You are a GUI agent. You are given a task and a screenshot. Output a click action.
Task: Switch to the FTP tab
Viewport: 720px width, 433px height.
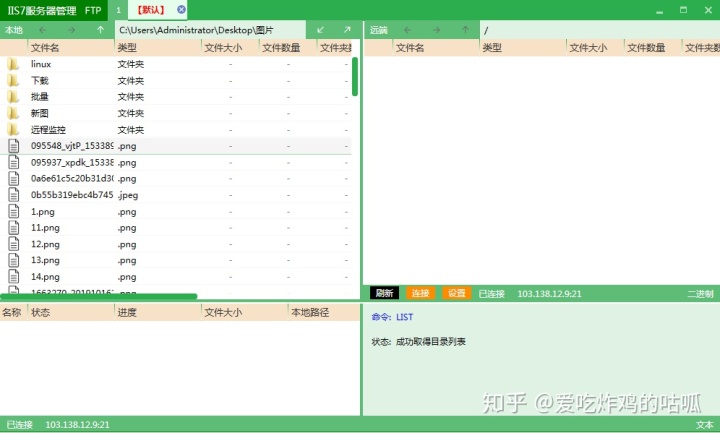point(93,10)
